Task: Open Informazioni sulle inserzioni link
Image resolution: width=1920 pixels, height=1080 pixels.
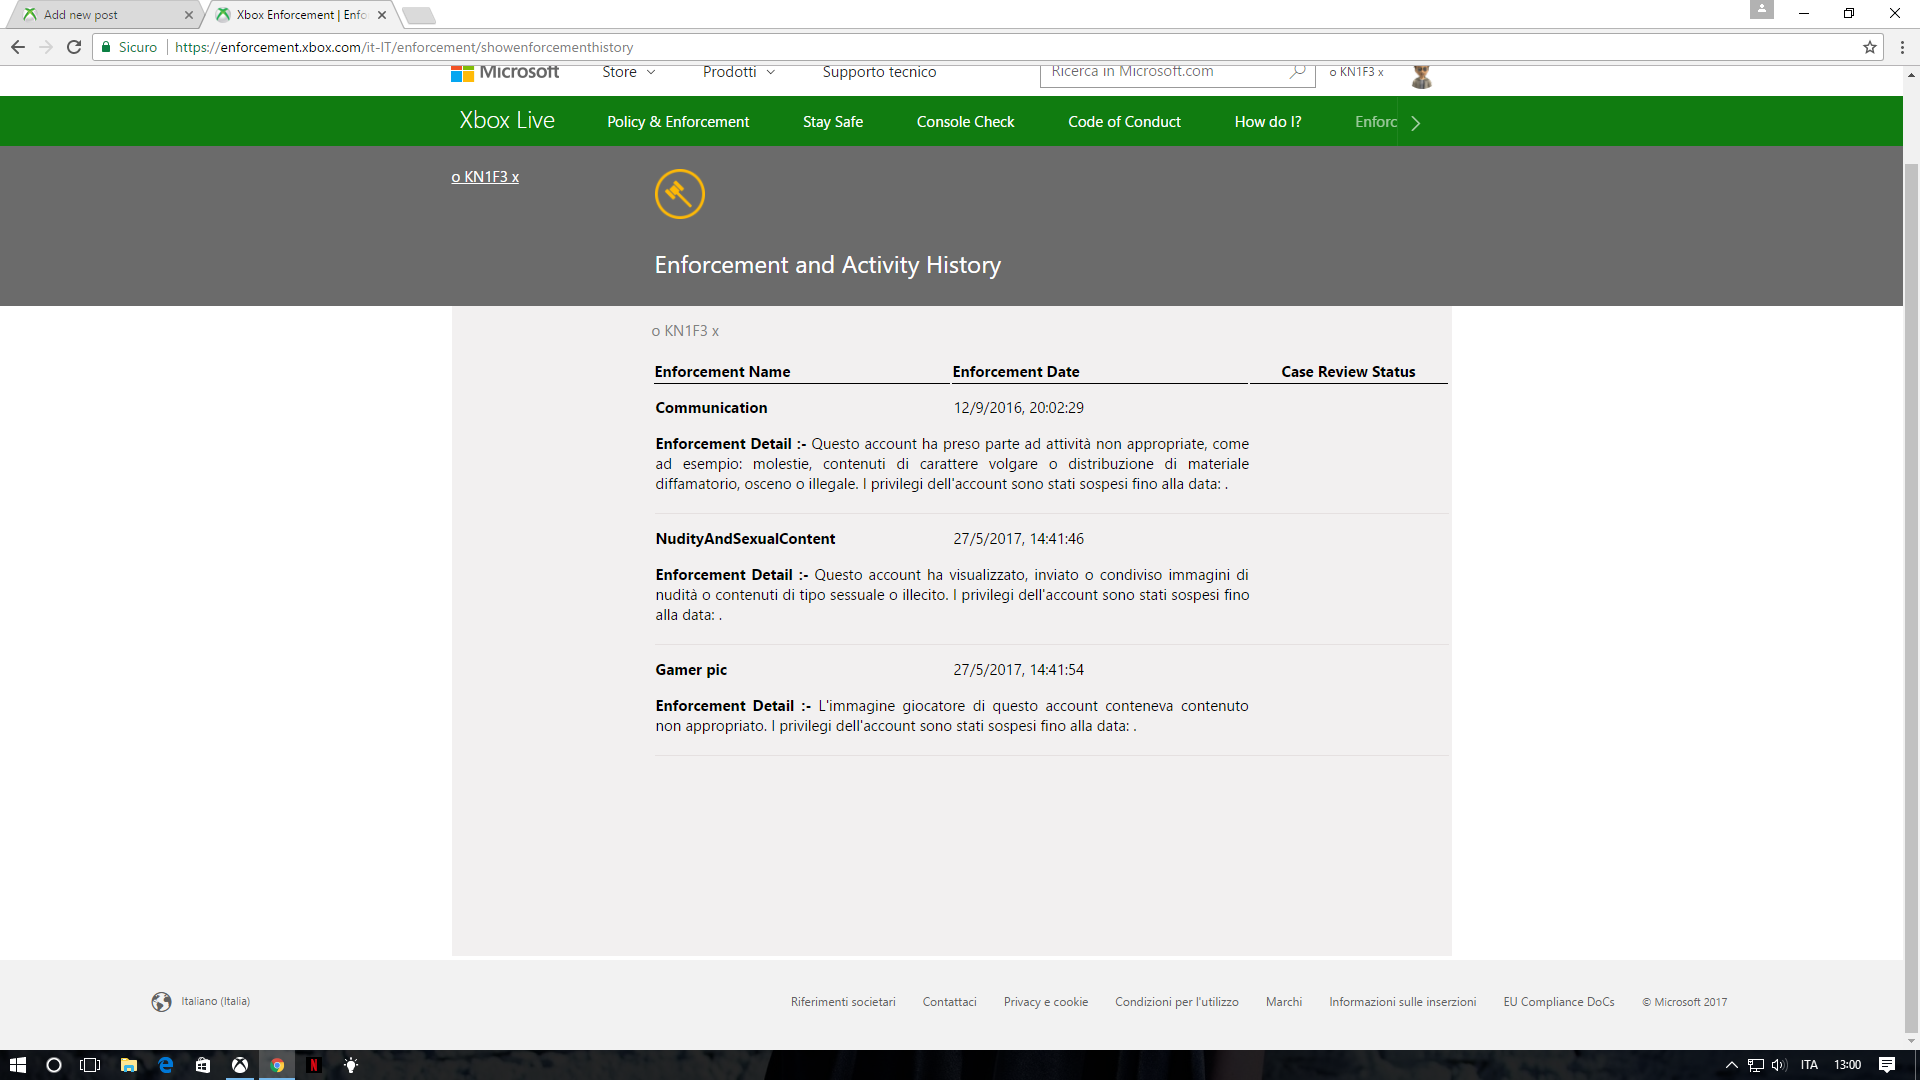Action: point(1402,1002)
